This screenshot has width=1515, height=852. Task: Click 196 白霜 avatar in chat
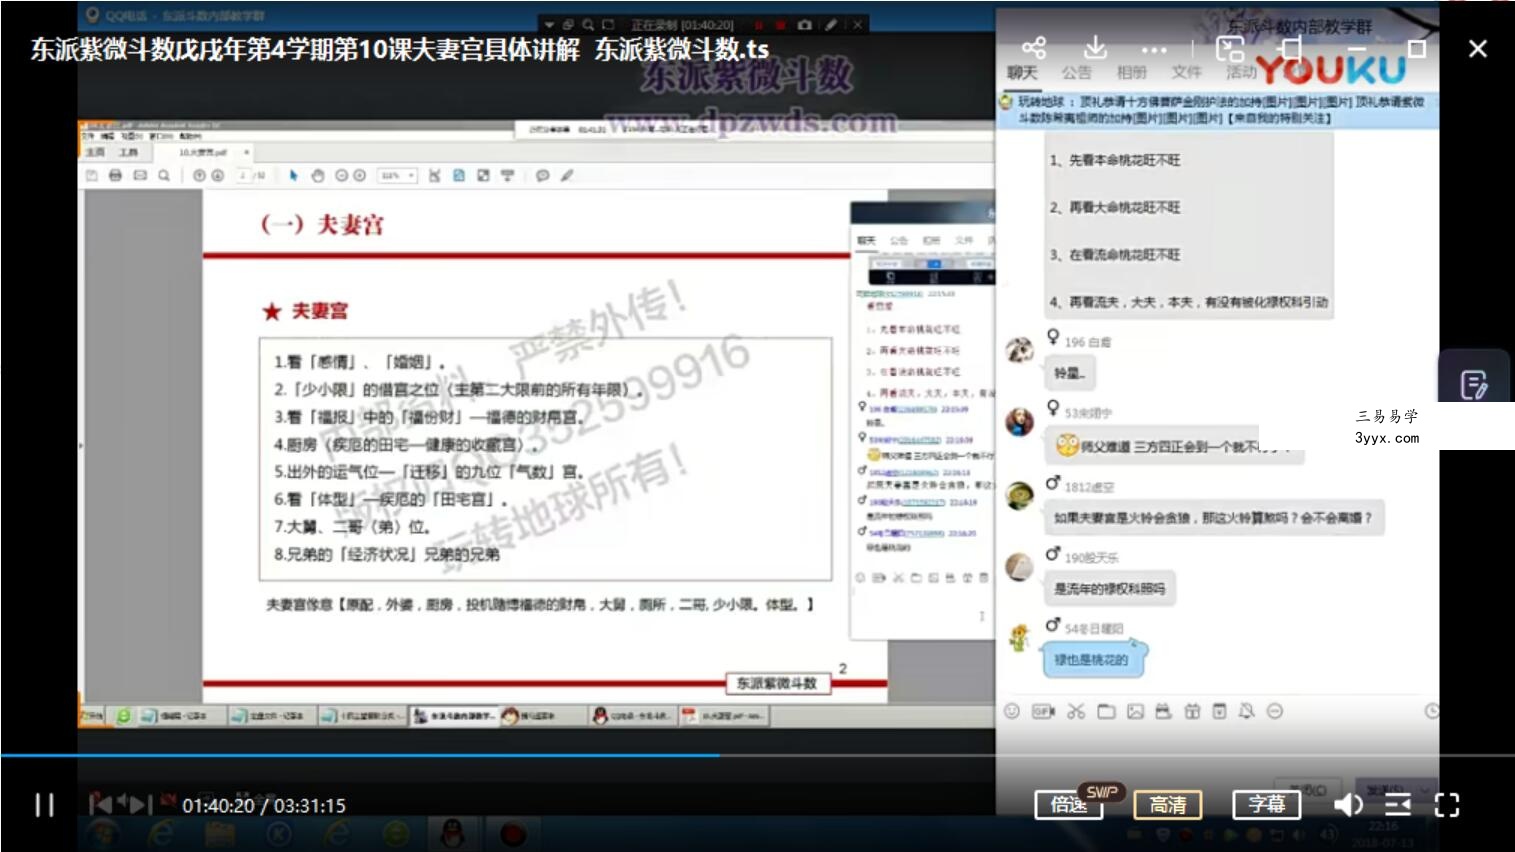coord(1019,349)
